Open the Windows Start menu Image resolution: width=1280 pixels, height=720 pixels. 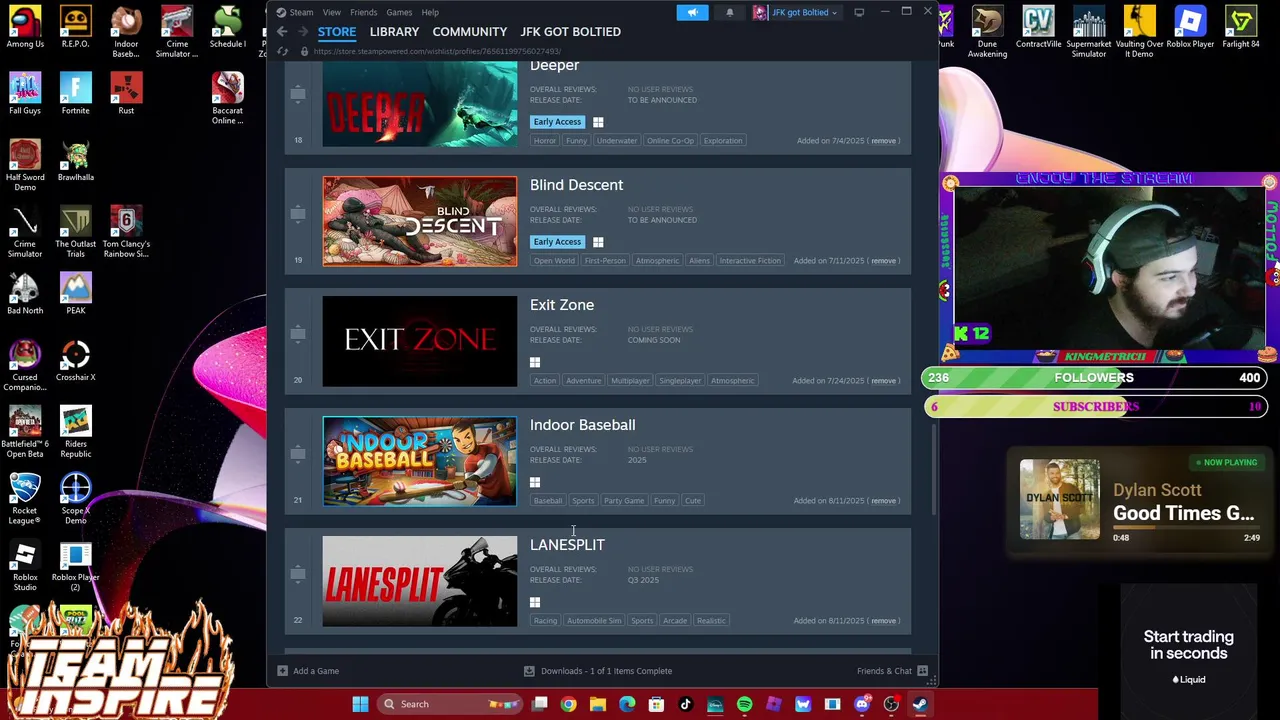coord(360,704)
